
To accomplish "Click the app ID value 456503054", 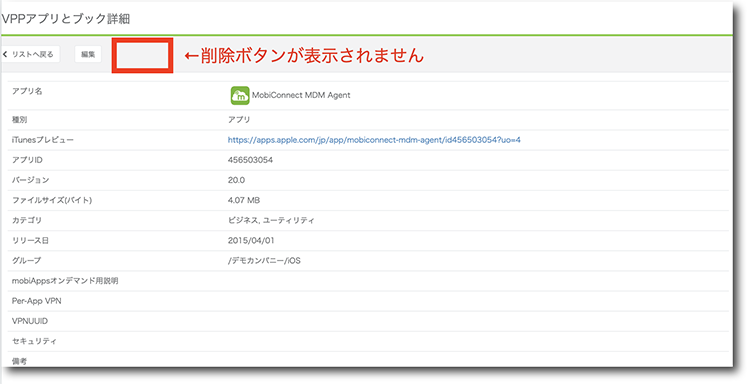I will point(250,160).
